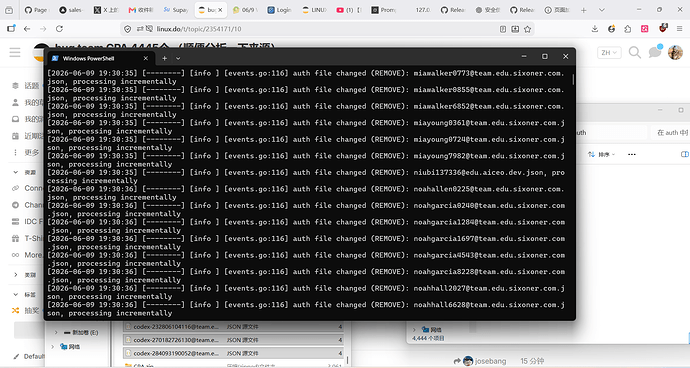Toggle reader view icon in address bar

point(503,29)
